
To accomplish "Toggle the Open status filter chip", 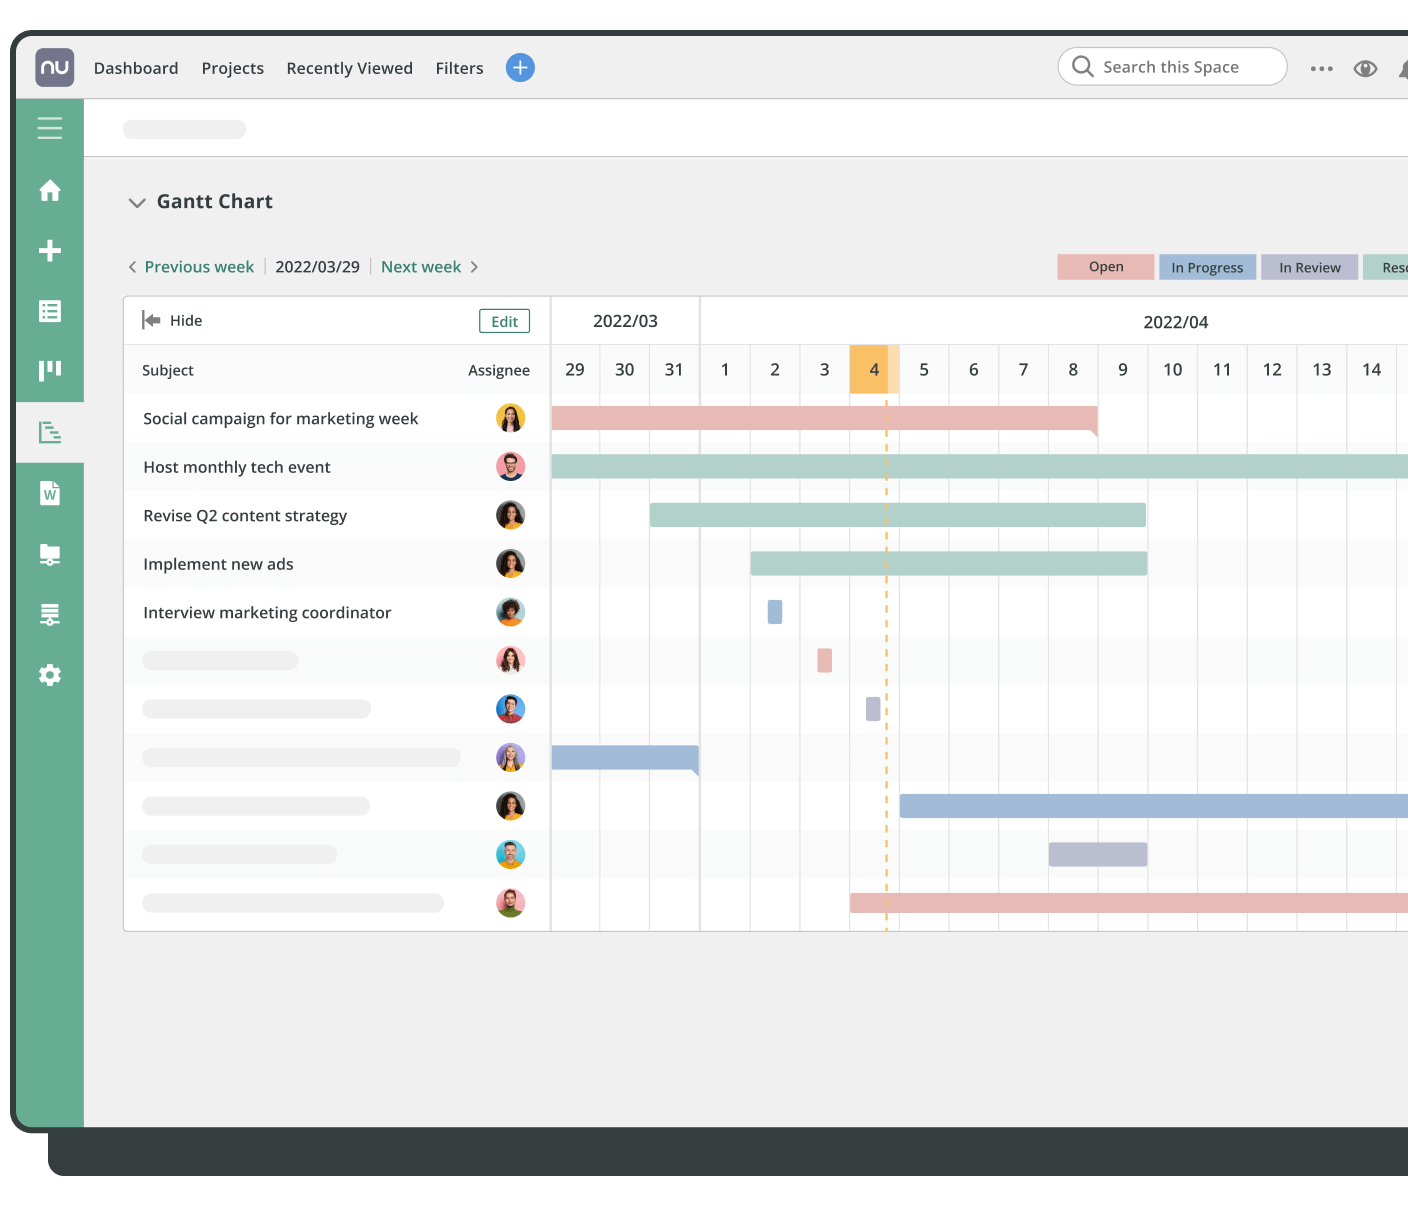I will point(1105,266).
